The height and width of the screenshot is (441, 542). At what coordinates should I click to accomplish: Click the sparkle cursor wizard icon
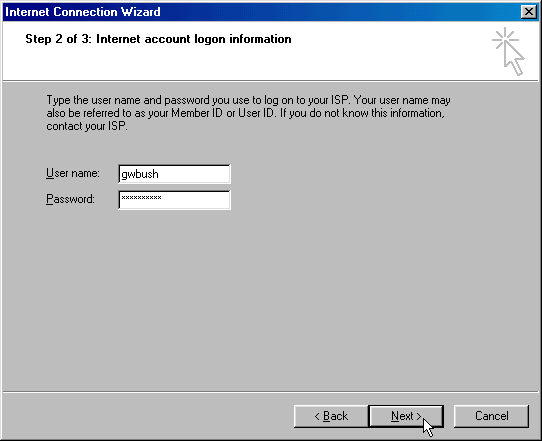(508, 51)
